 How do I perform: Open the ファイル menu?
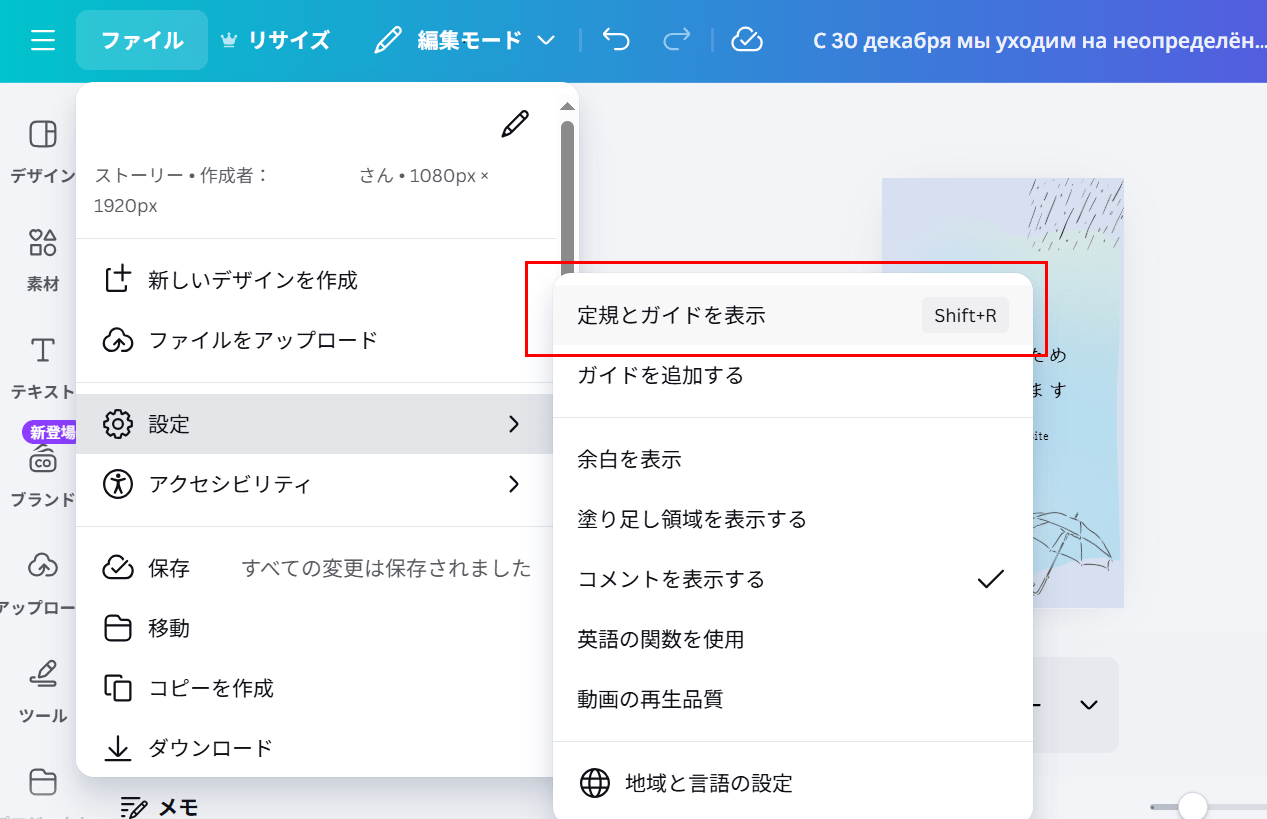click(x=142, y=40)
